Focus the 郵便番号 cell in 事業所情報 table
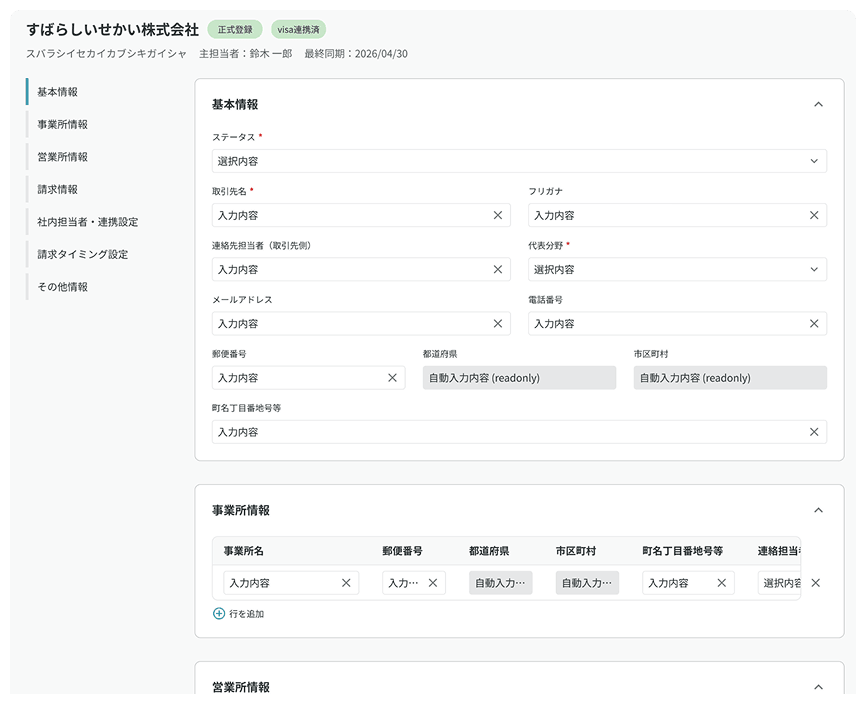 [x=414, y=583]
